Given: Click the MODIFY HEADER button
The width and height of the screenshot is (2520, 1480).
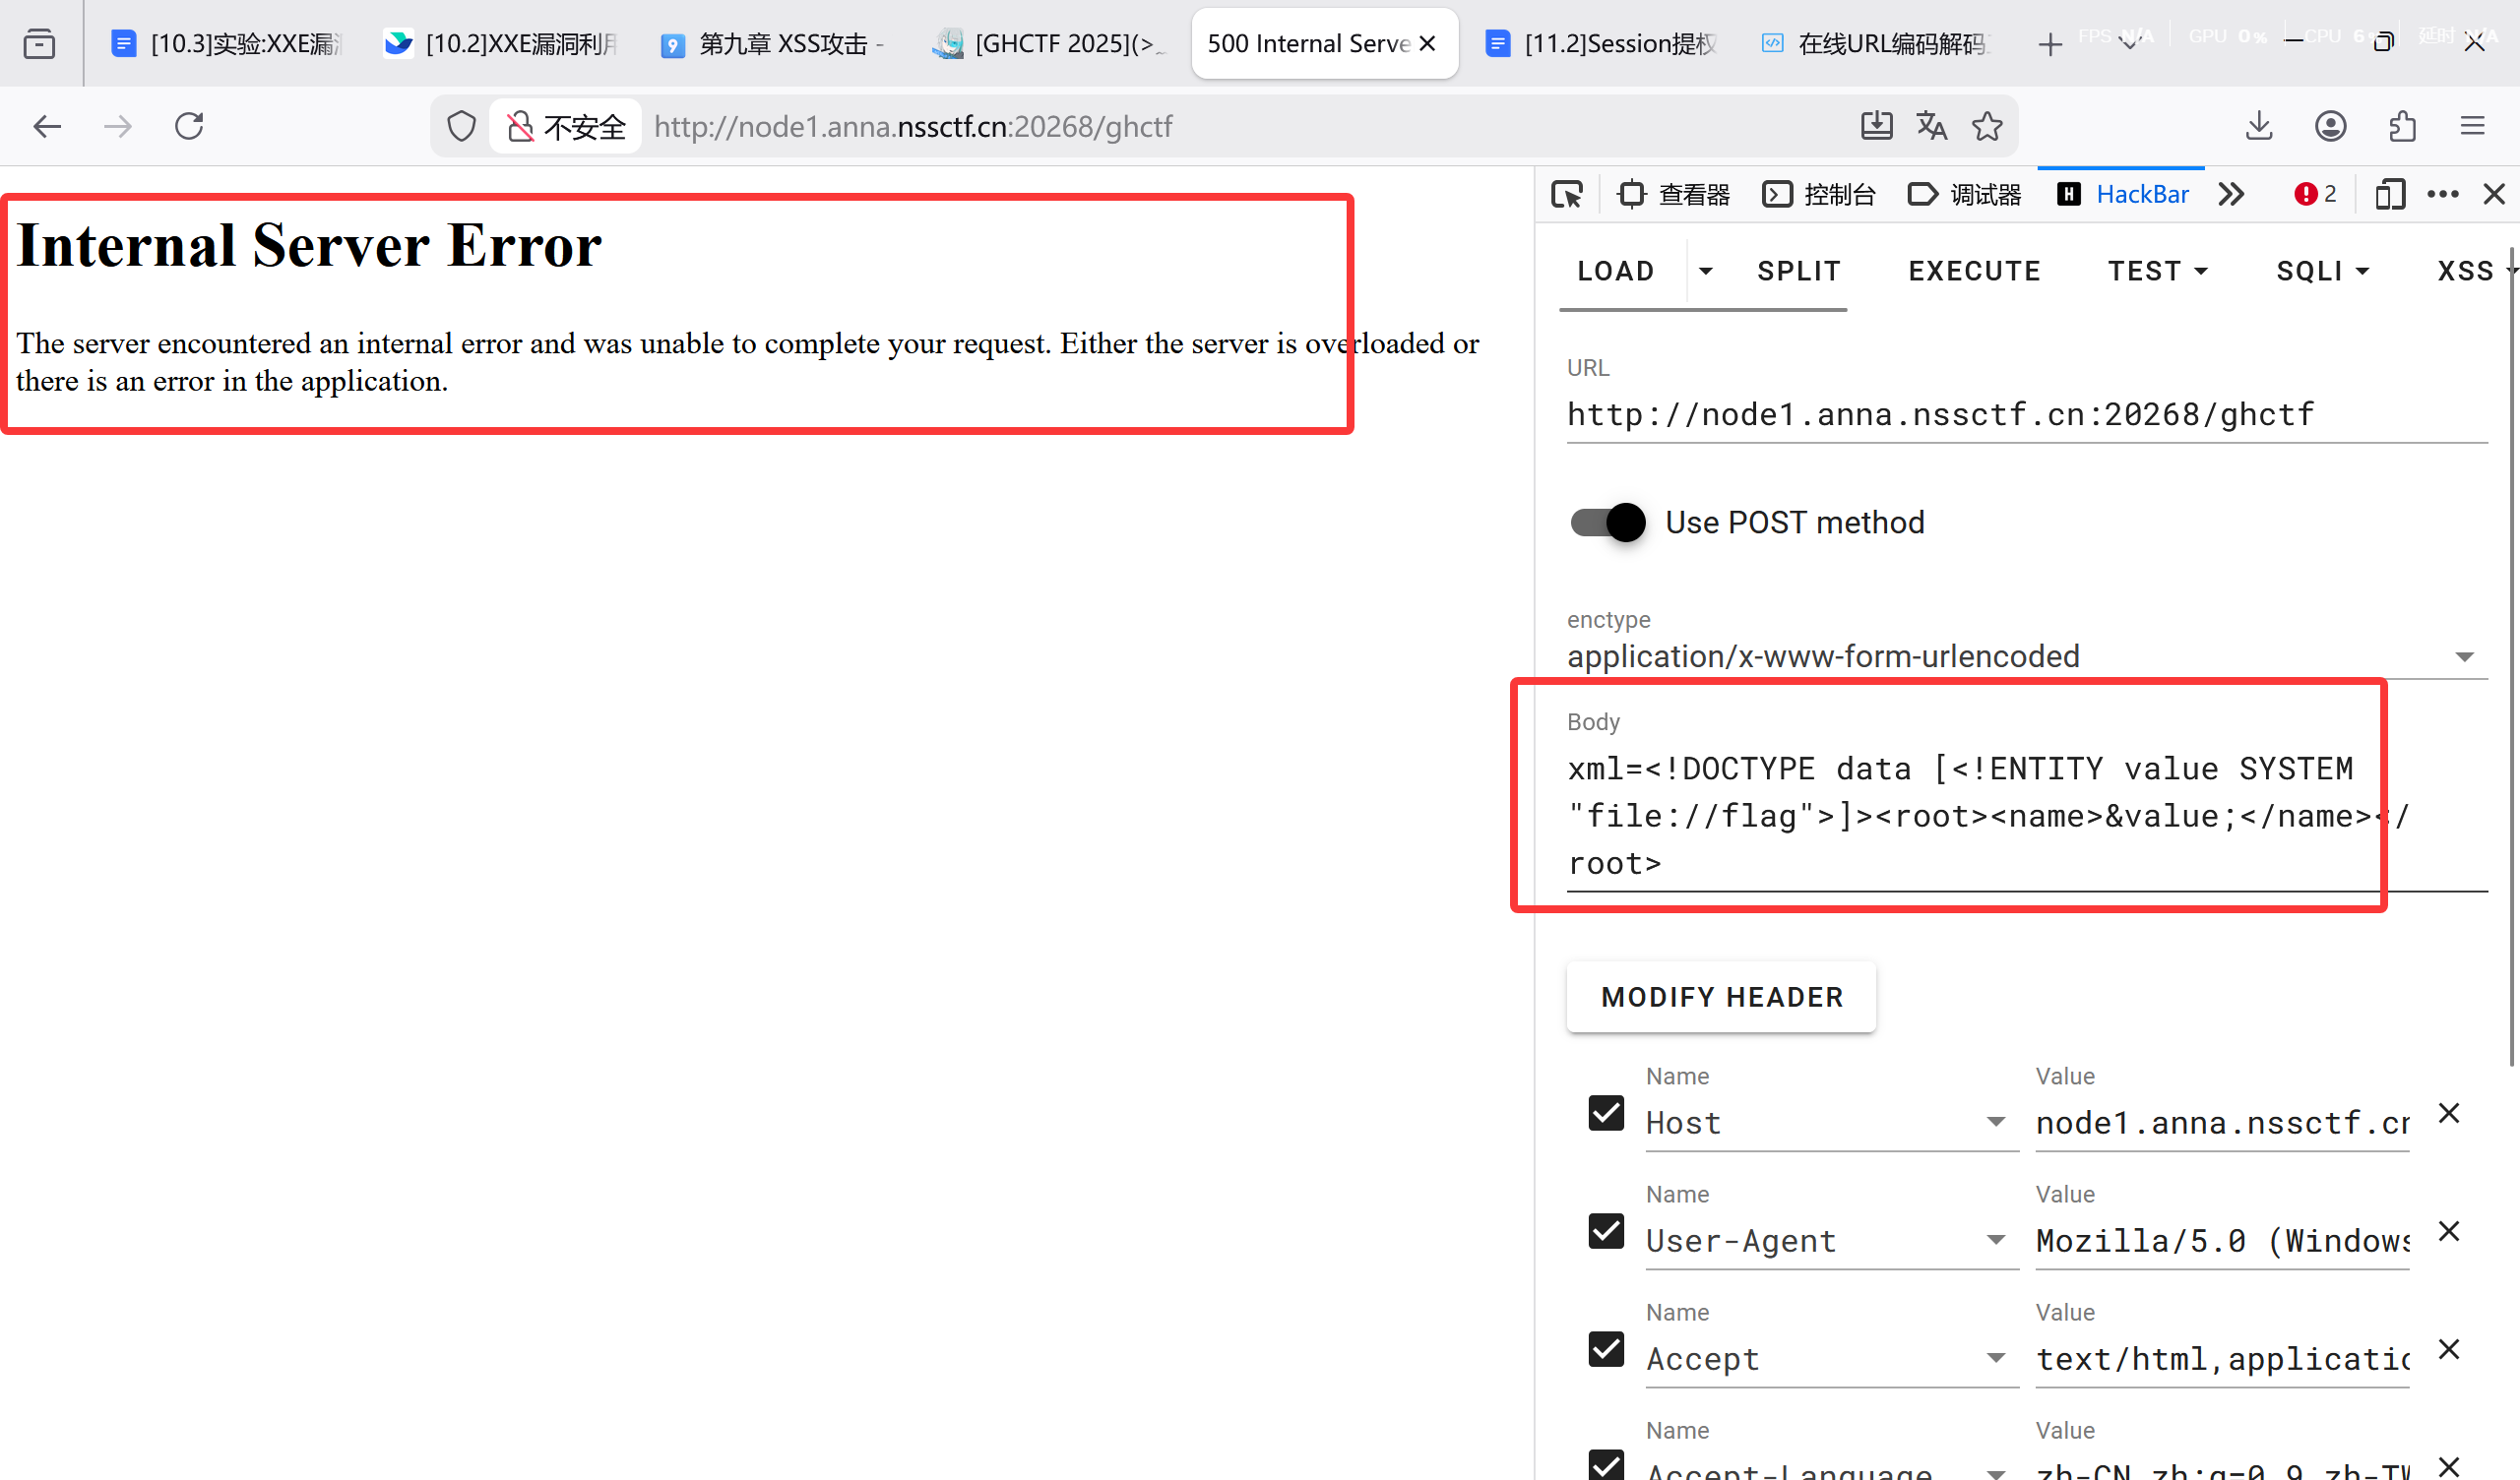Looking at the screenshot, I should tap(1721, 997).
